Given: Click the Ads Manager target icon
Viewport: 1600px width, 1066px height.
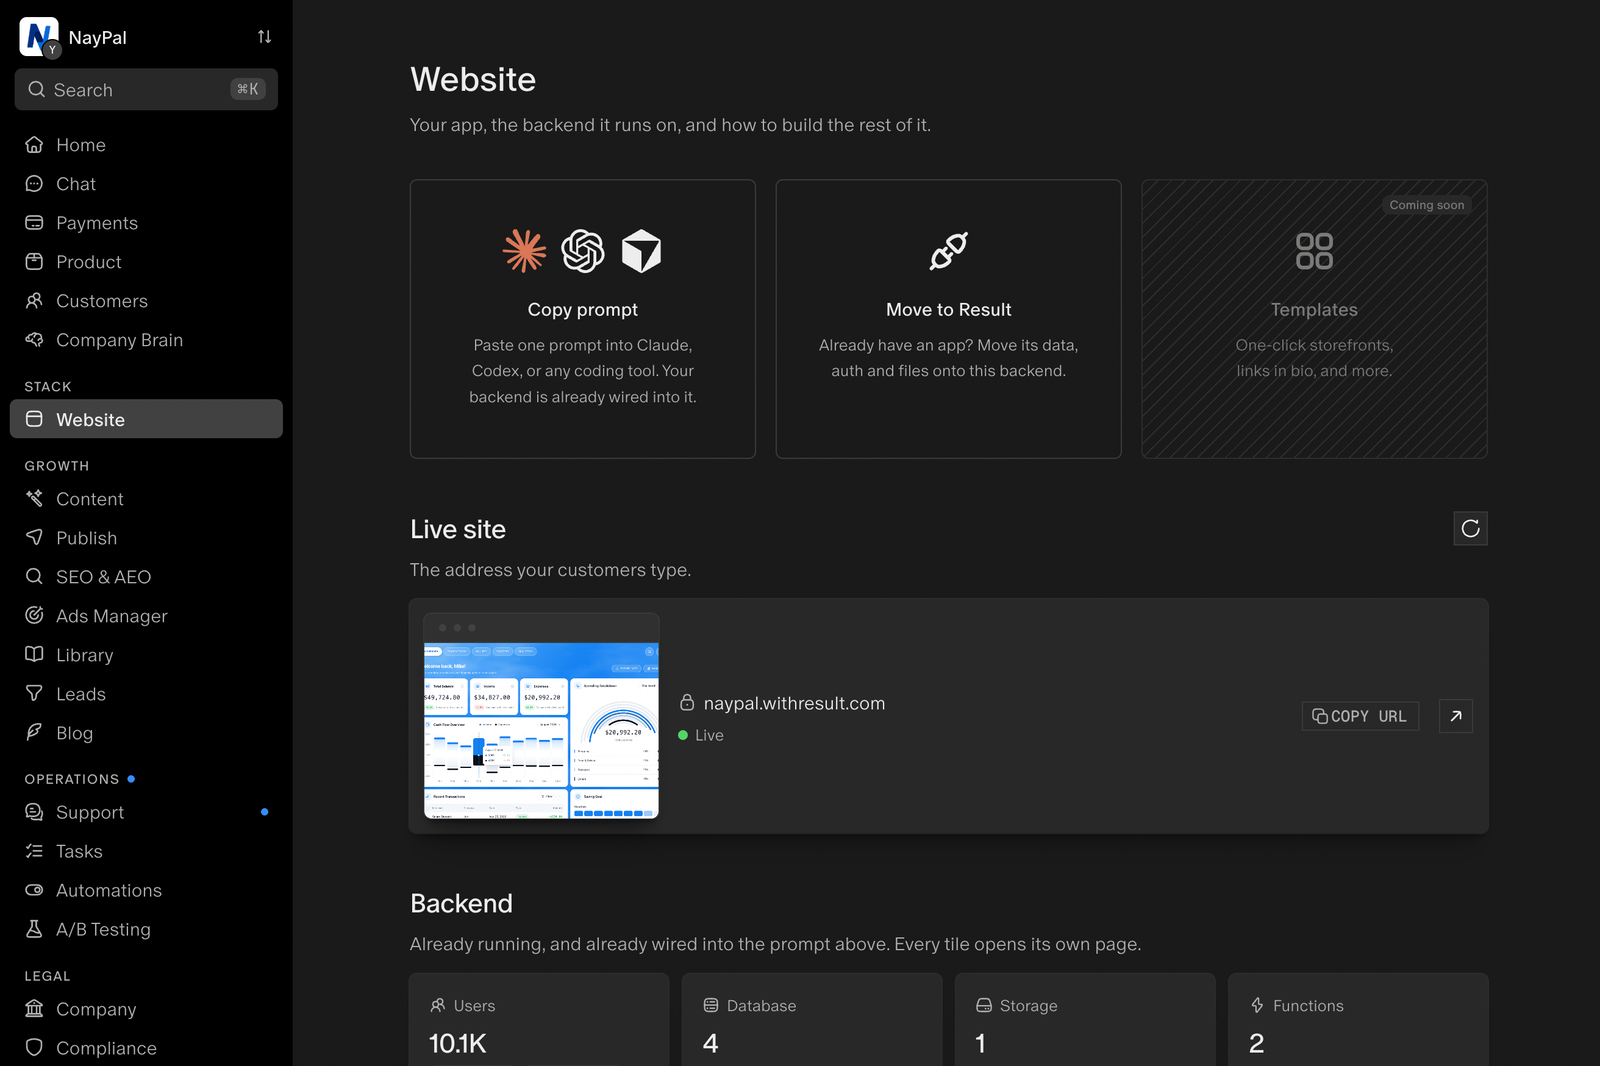Looking at the screenshot, I should point(34,615).
